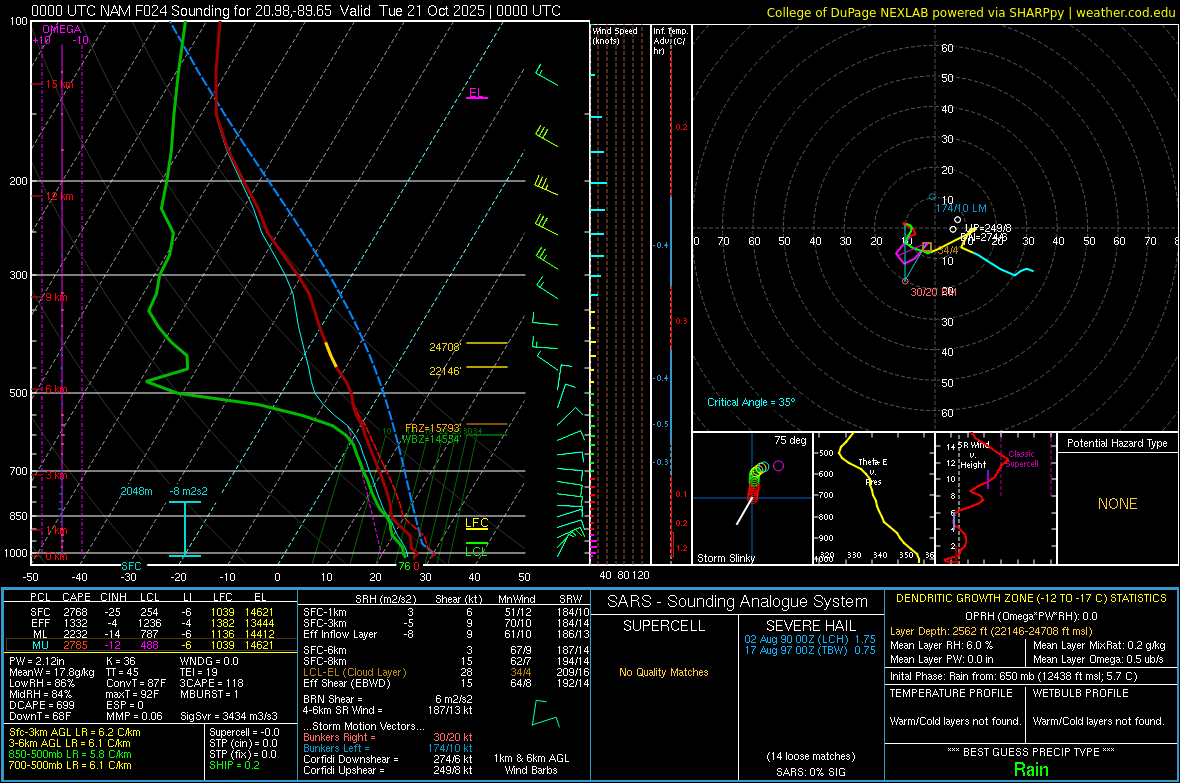Click the 12 km height marker
The height and width of the screenshot is (783, 1180).
[x=59, y=196]
